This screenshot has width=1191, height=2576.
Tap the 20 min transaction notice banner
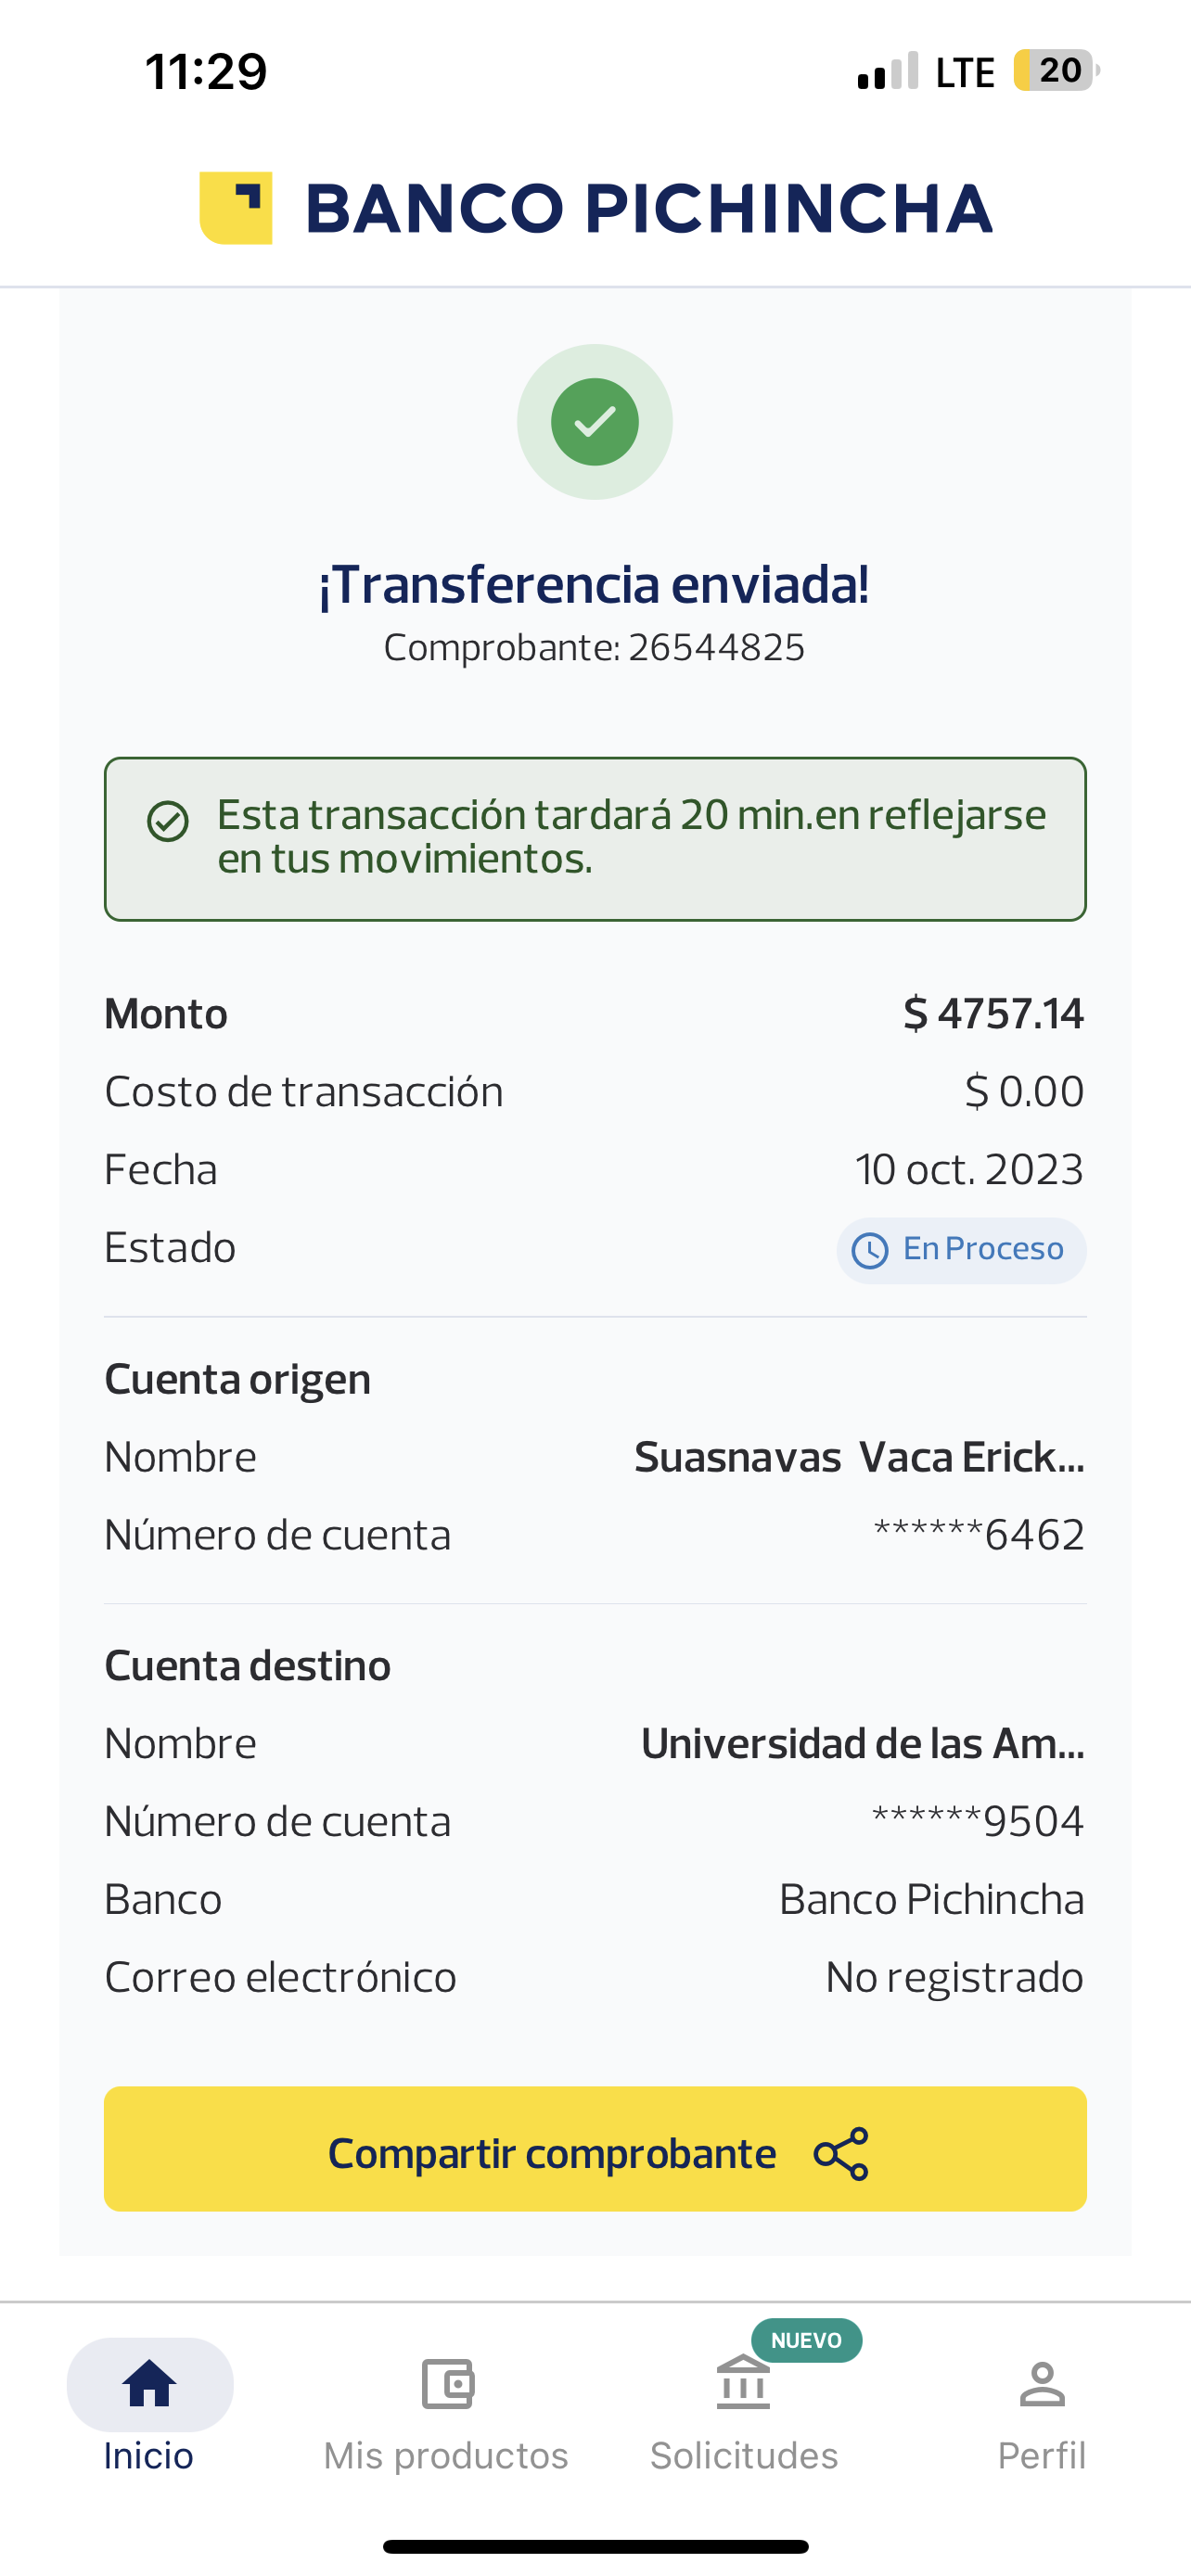coord(595,838)
